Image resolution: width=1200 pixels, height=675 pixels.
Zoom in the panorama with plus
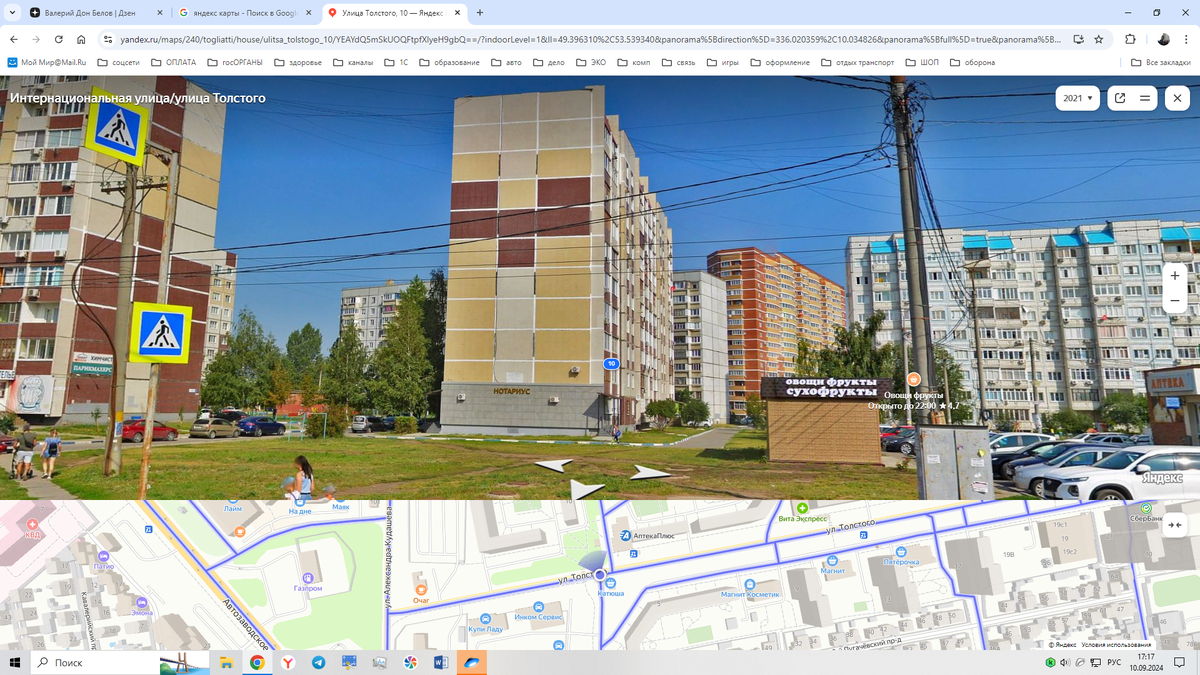coord(1175,275)
